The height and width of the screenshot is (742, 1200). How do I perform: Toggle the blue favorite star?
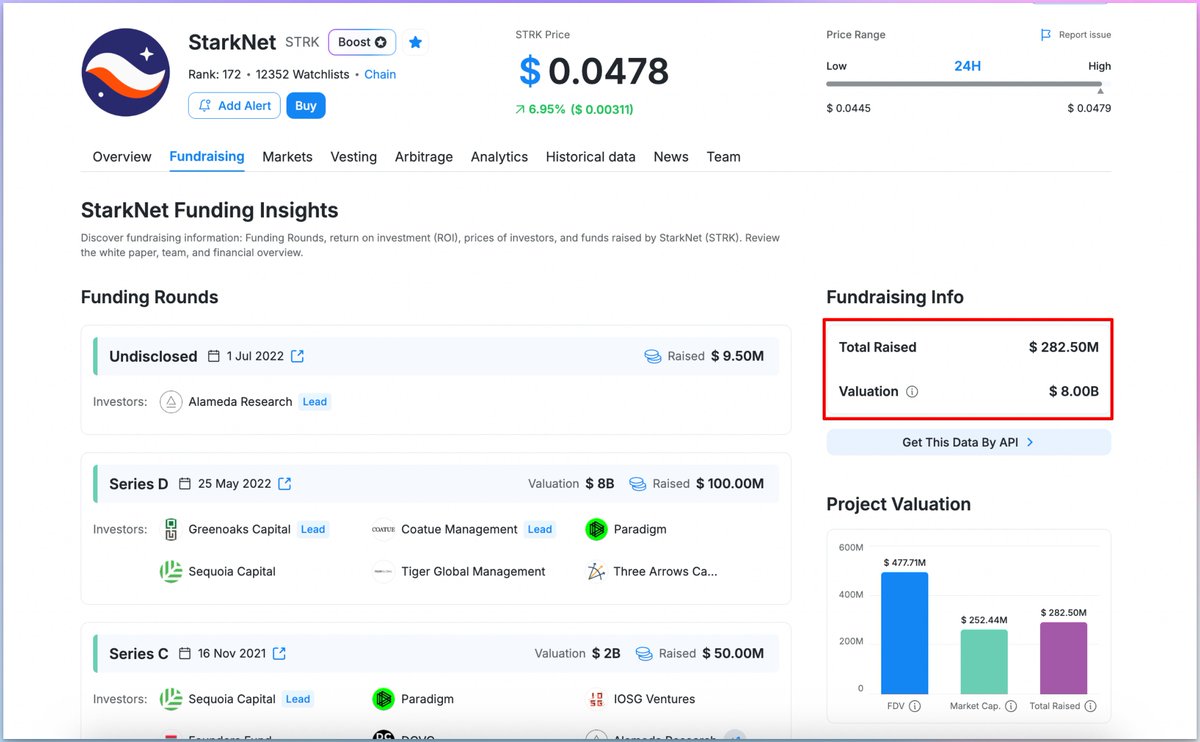[x=415, y=42]
